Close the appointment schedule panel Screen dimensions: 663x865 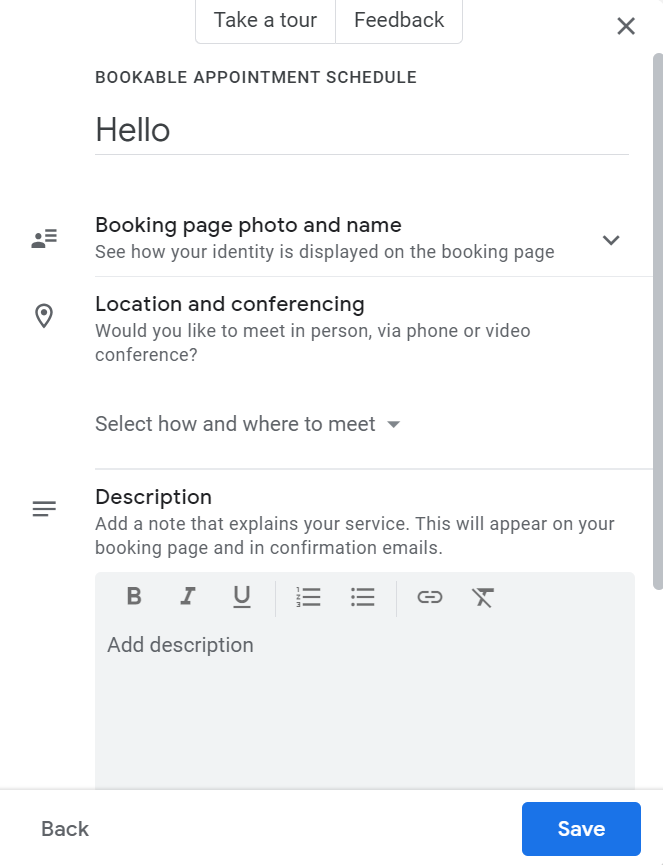[626, 26]
